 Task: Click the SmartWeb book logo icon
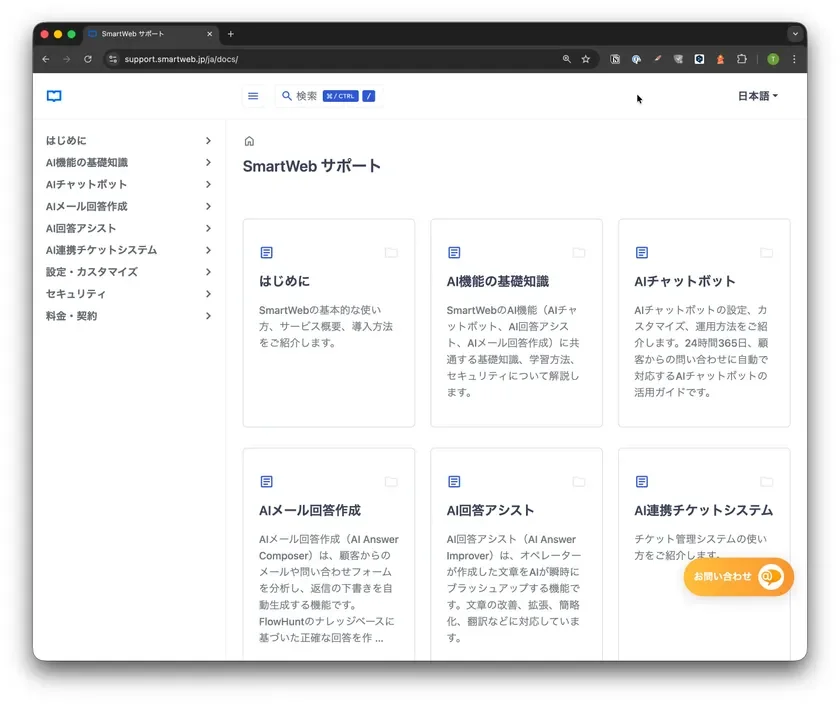[53, 96]
